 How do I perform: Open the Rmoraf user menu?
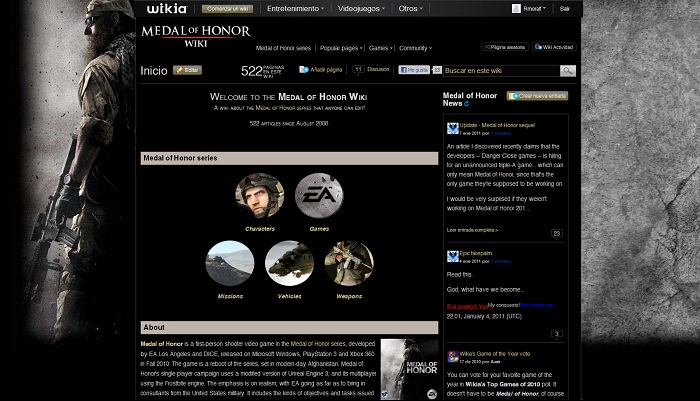535,8
